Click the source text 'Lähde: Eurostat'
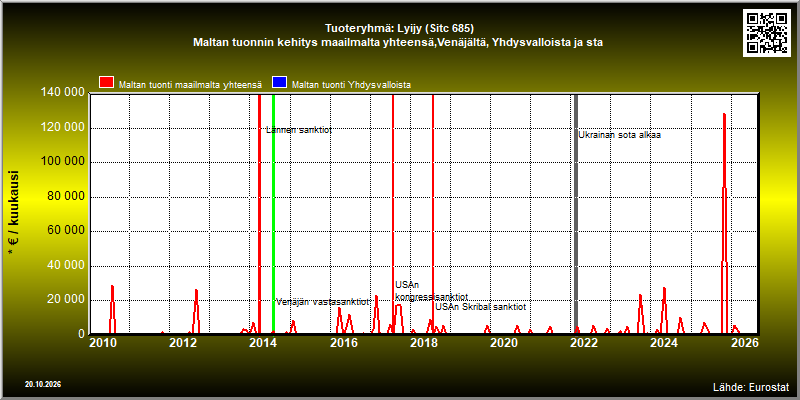 (751, 386)
